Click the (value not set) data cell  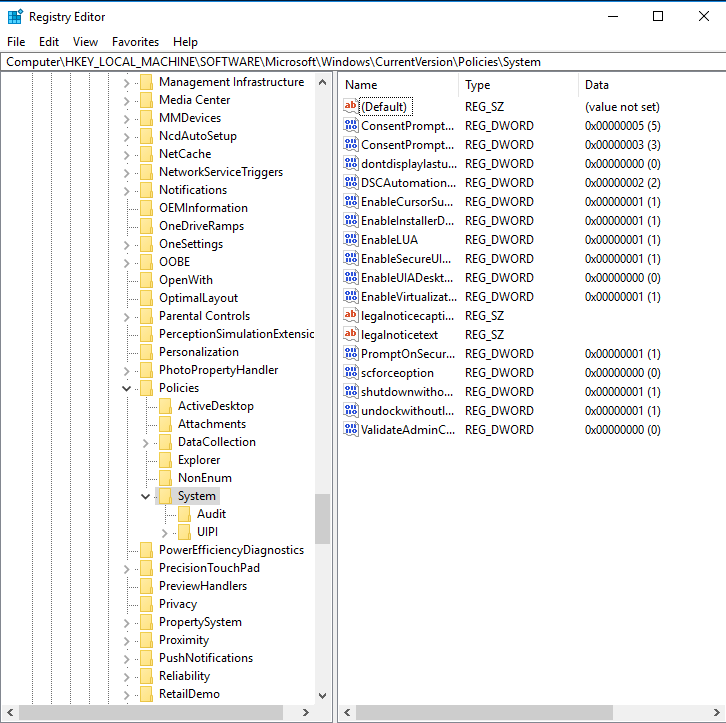pyautogui.click(x=622, y=107)
